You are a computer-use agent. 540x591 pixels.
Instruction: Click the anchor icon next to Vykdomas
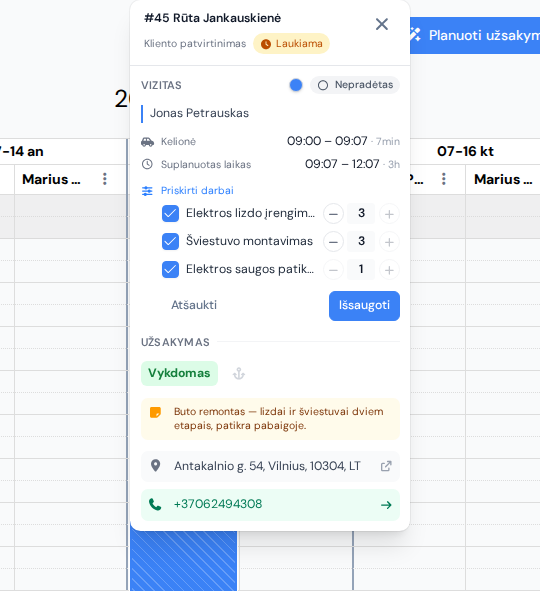pos(239,374)
